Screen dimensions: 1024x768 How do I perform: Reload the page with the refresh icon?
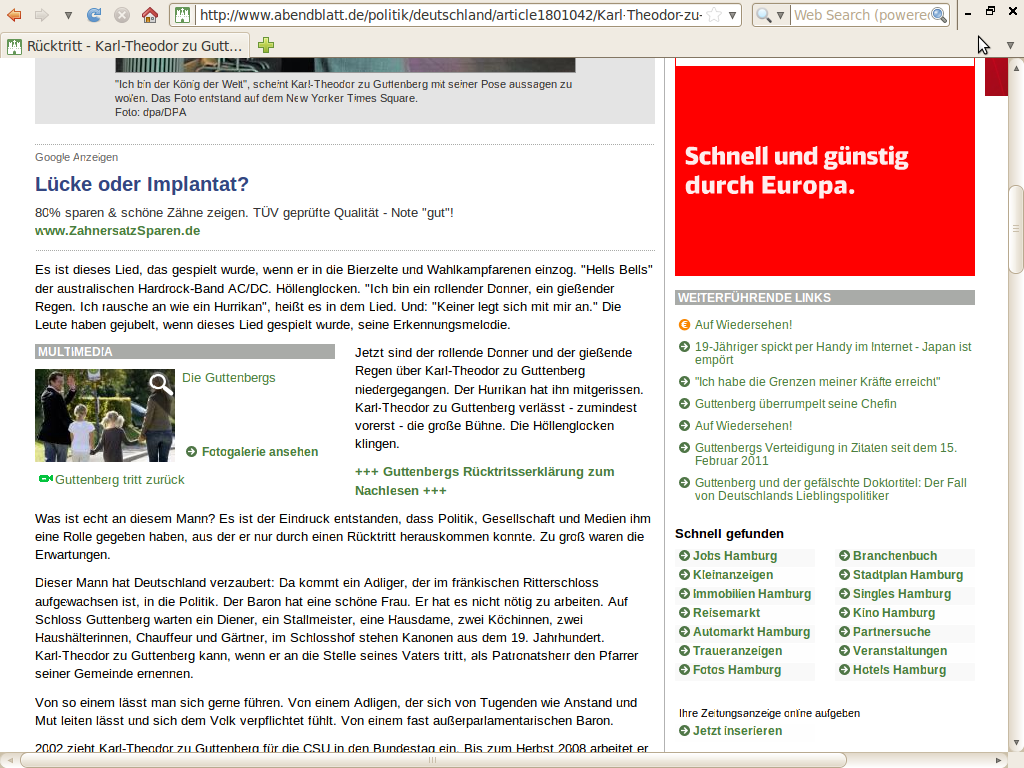pyautogui.click(x=94, y=14)
